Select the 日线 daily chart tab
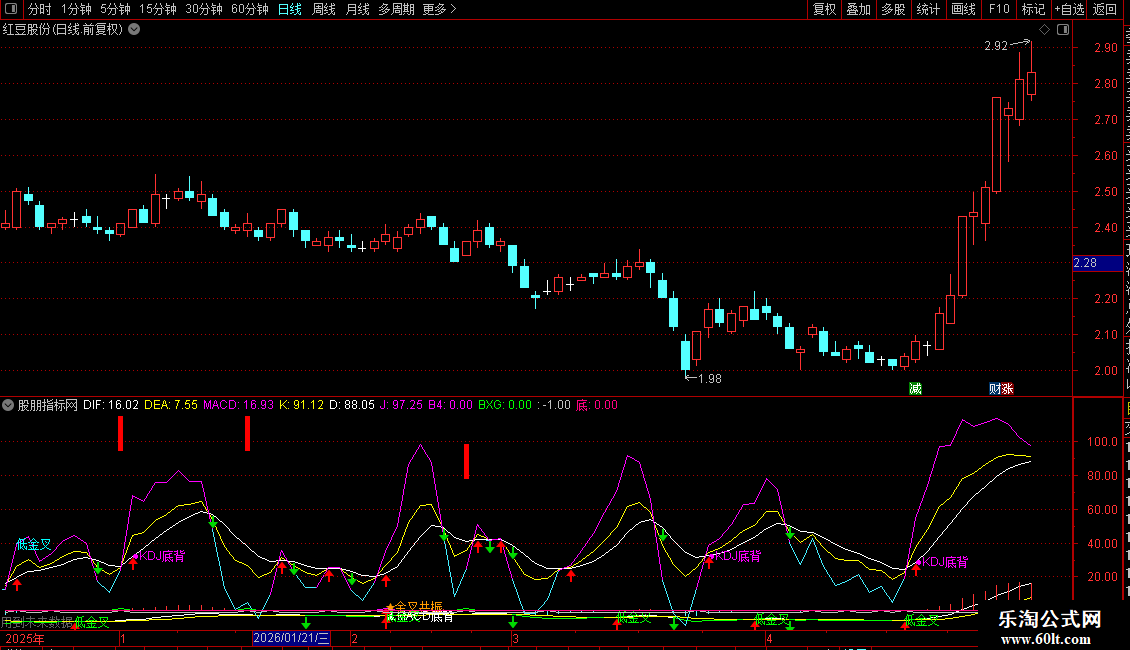 click(x=290, y=9)
